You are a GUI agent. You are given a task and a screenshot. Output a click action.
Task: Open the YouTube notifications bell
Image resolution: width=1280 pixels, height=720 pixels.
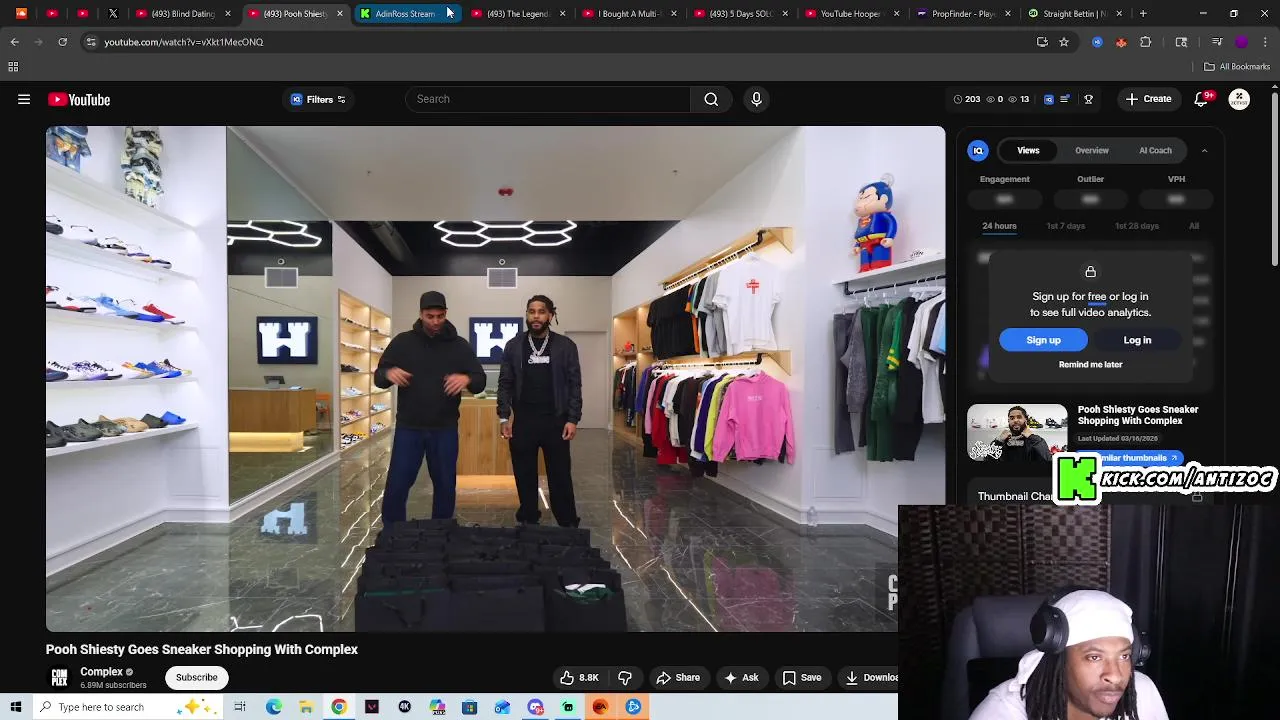(x=1202, y=99)
